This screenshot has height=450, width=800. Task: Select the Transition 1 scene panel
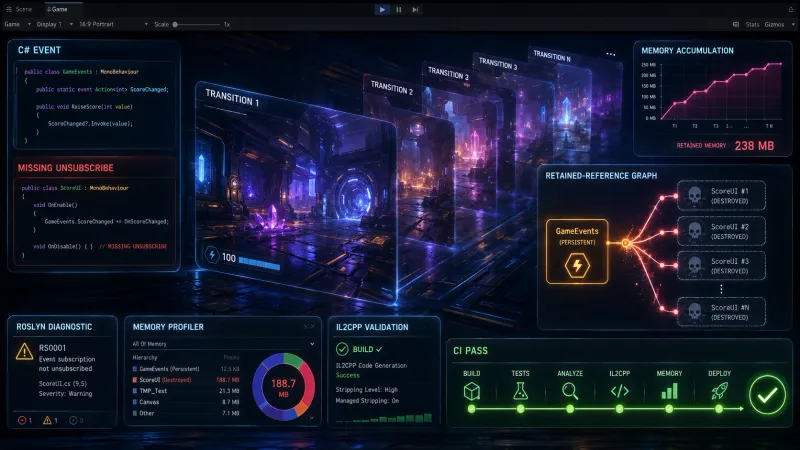click(x=296, y=194)
